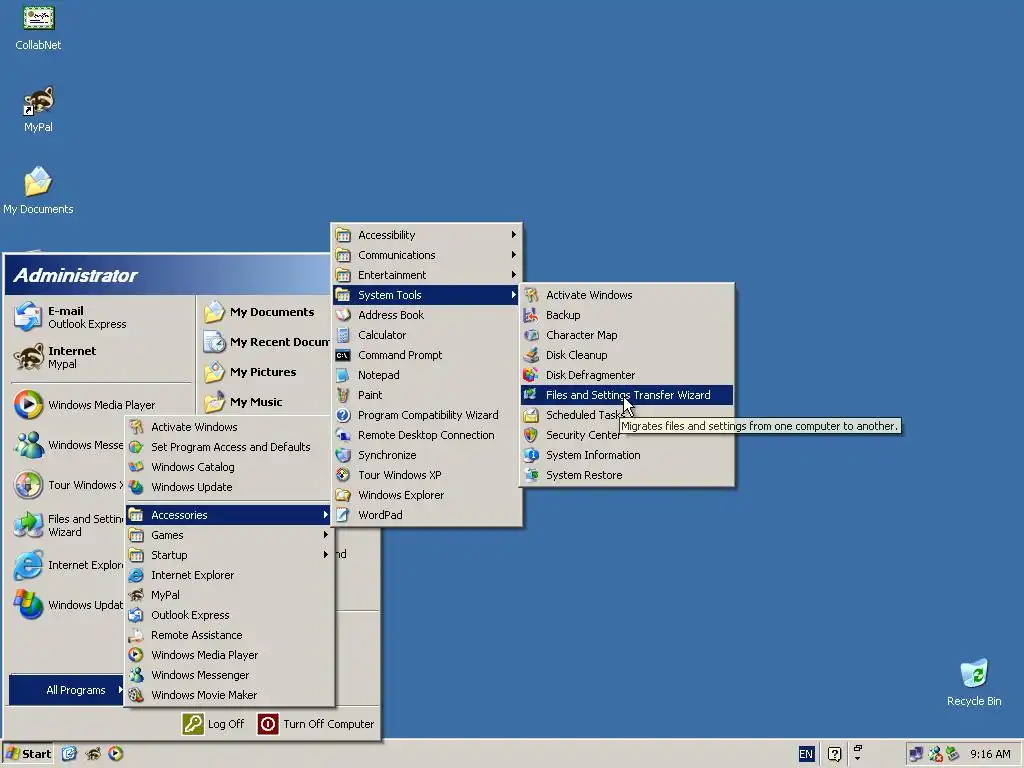Select Files and Settings Transfer Wizard entry
This screenshot has height=768, width=1024.
627,395
